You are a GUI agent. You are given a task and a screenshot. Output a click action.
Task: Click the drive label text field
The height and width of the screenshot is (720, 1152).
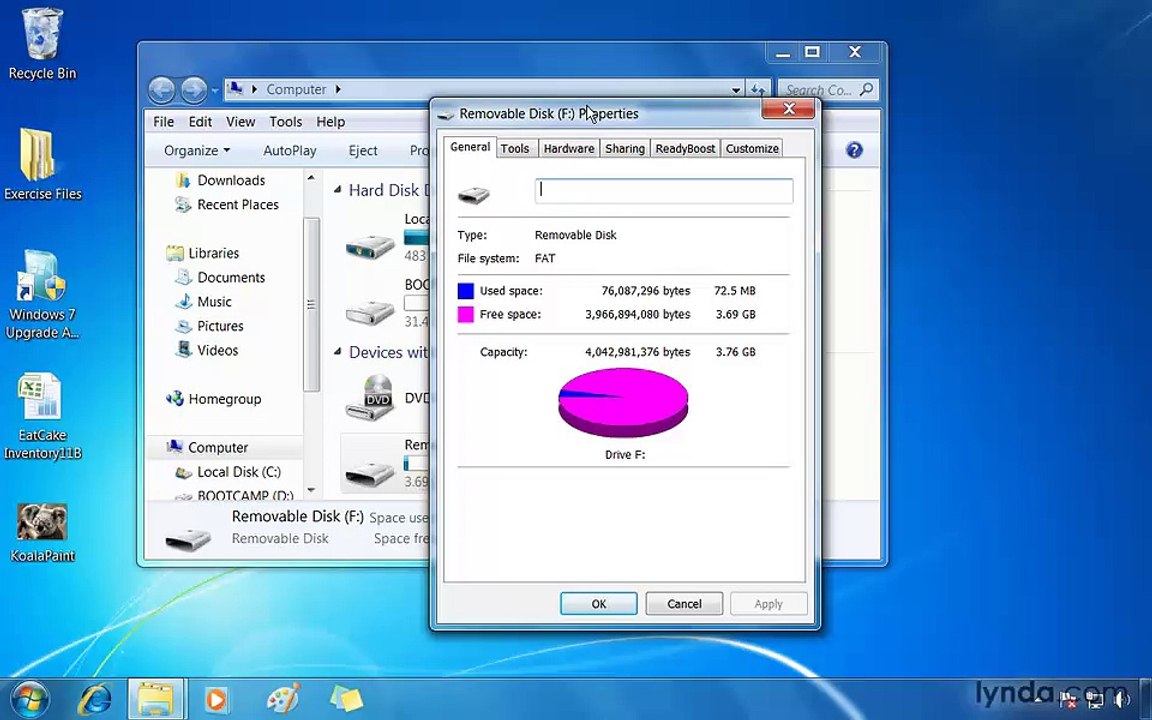point(664,191)
